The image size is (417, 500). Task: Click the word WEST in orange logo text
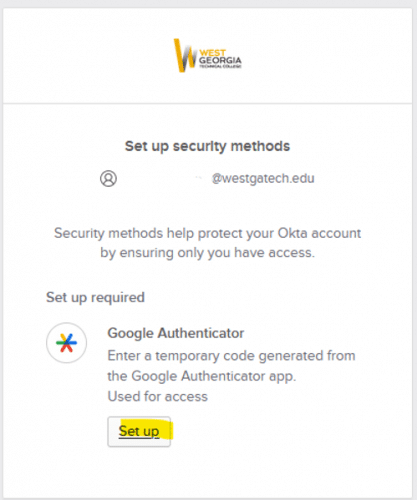[212, 53]
